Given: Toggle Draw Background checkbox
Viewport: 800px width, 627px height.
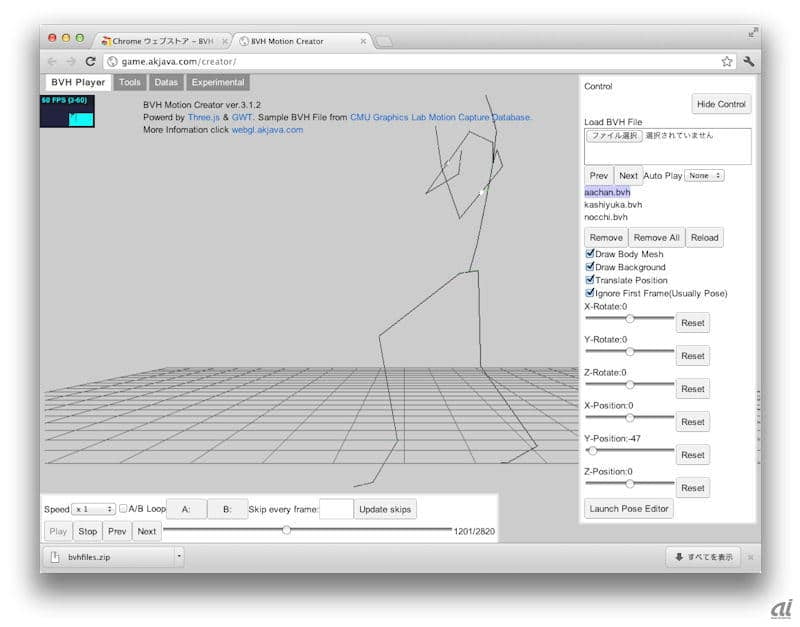Looking at the screenshot, I should click(589, 266).
